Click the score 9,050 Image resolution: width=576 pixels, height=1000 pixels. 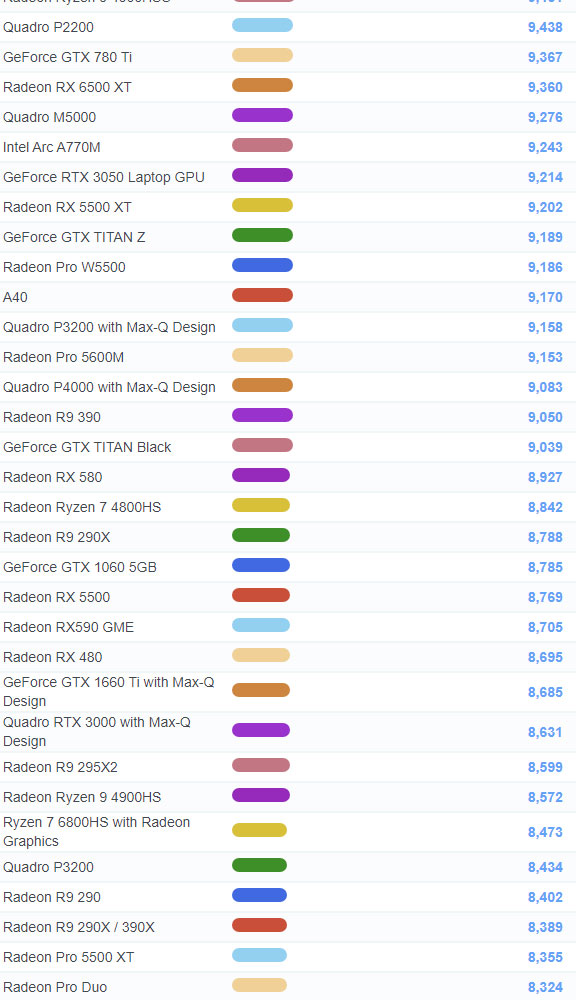tap(545, 417)
